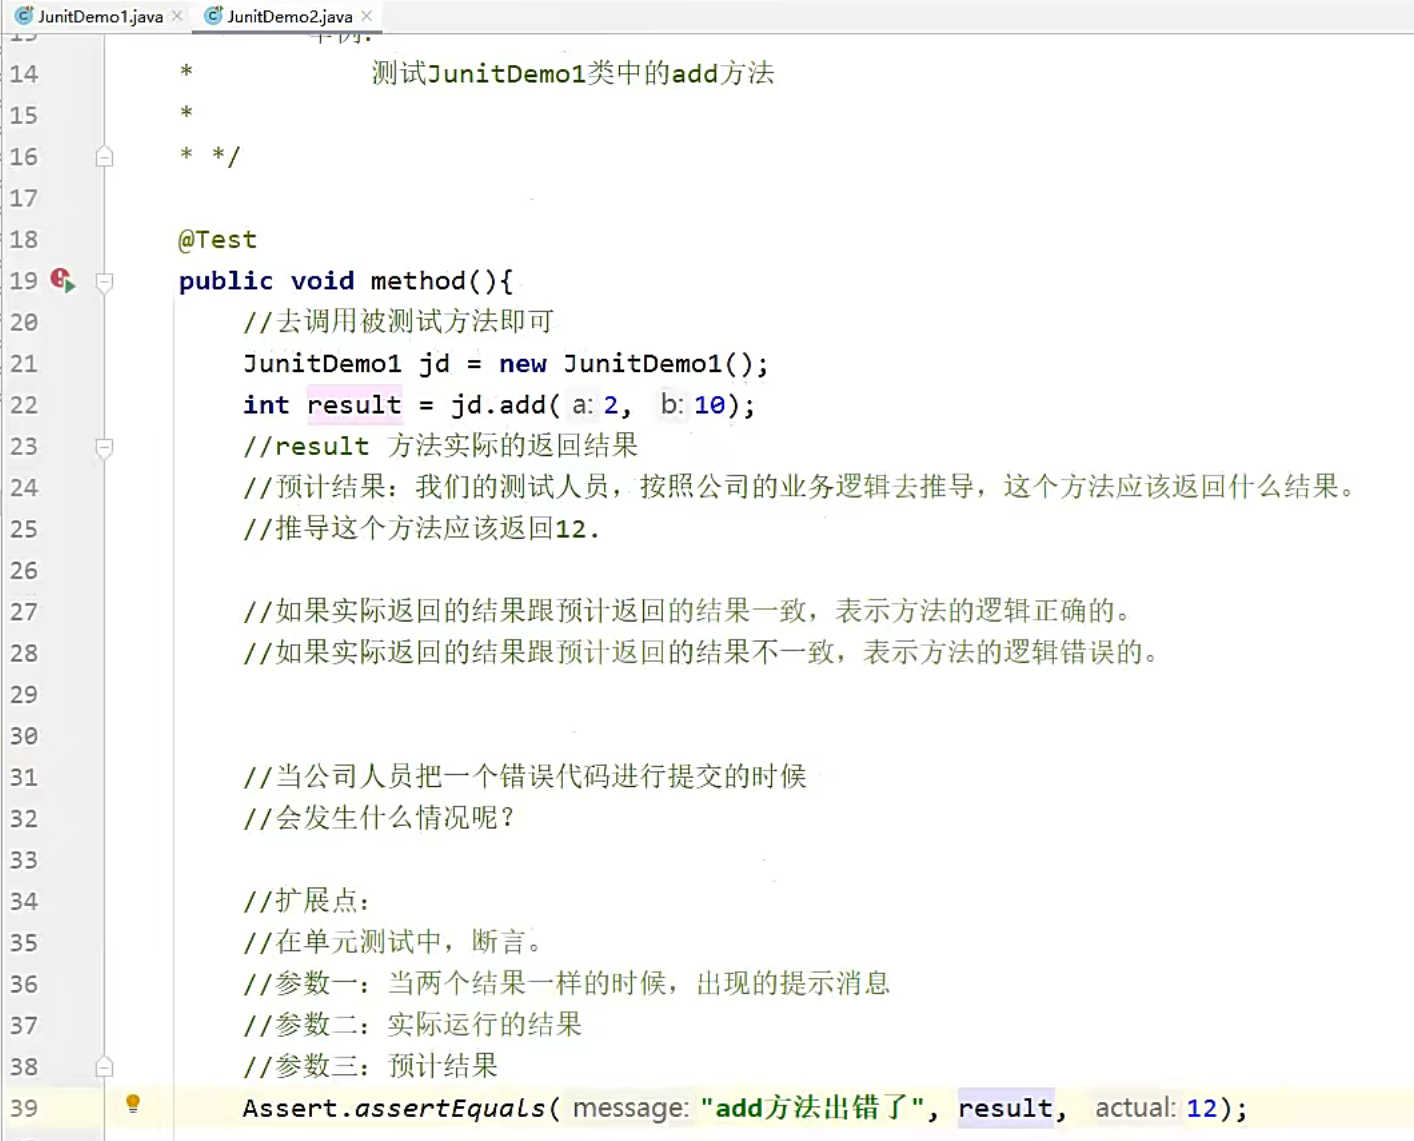
Task: Collapse the code fold marker beside line 23
Action: point(104,448)
